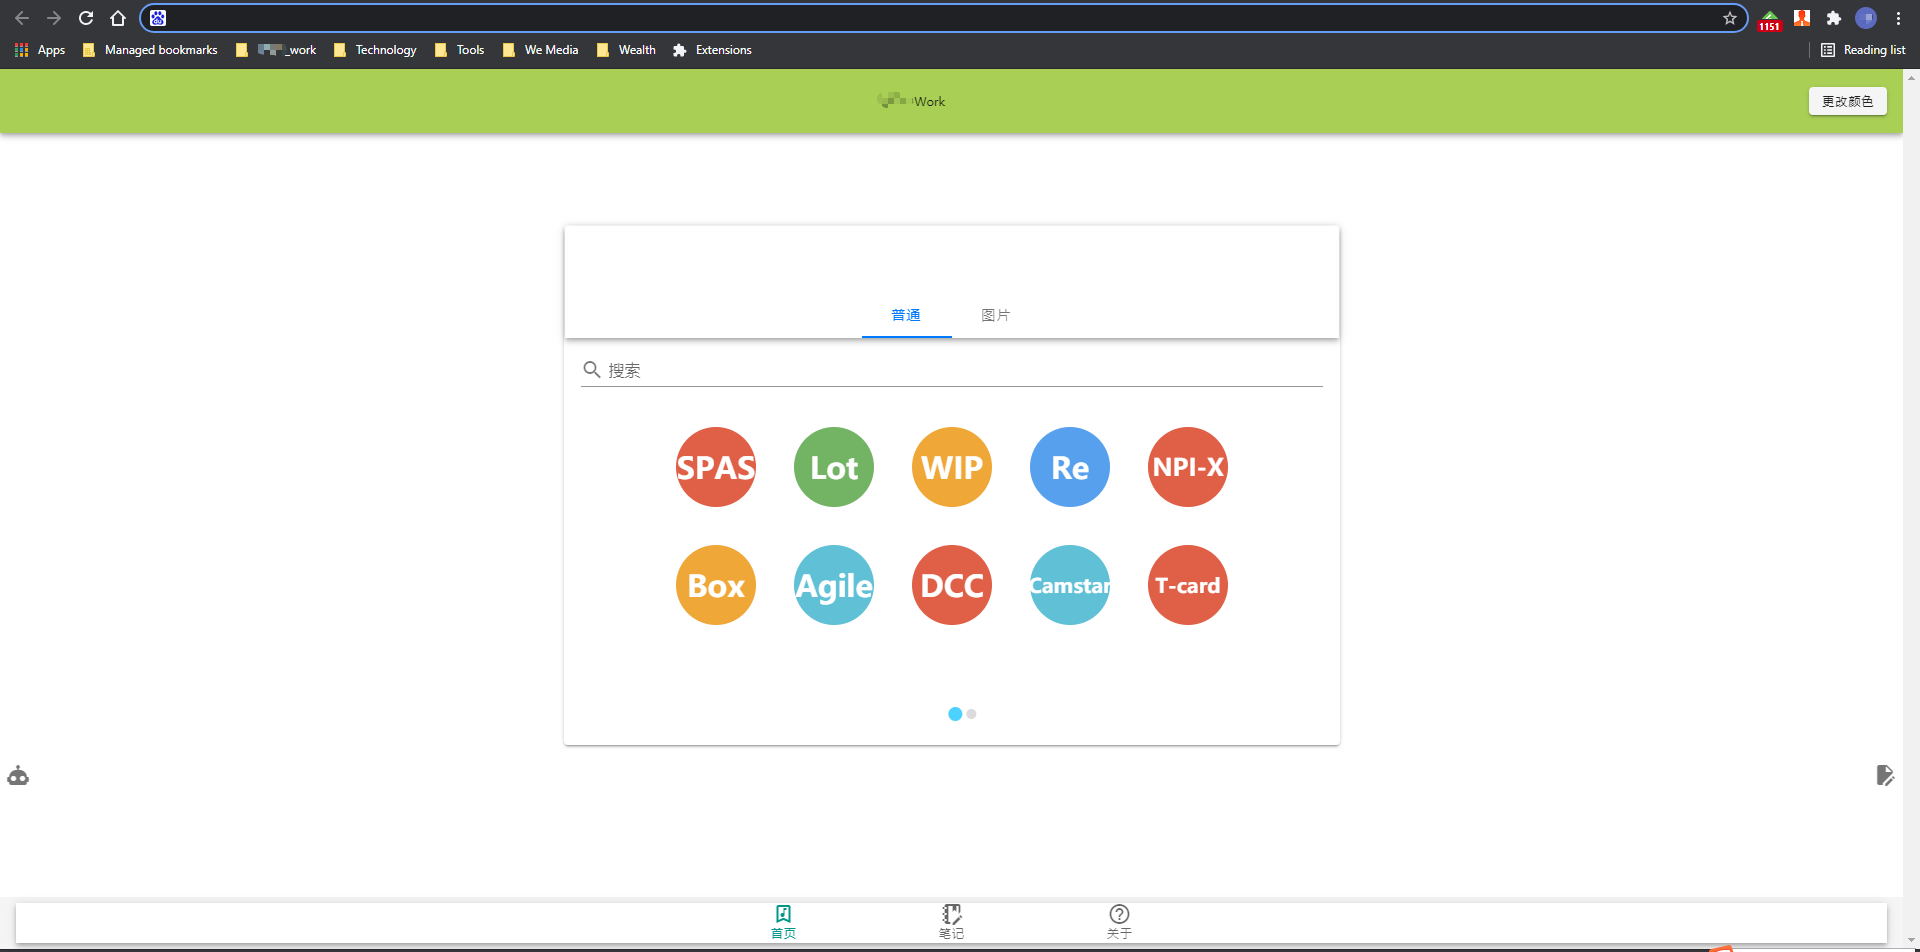Image resolution: width=1920 pixels, height=952 pixels.
Task: Open the SPAS circle shortcut
Action: coord(716,467)
